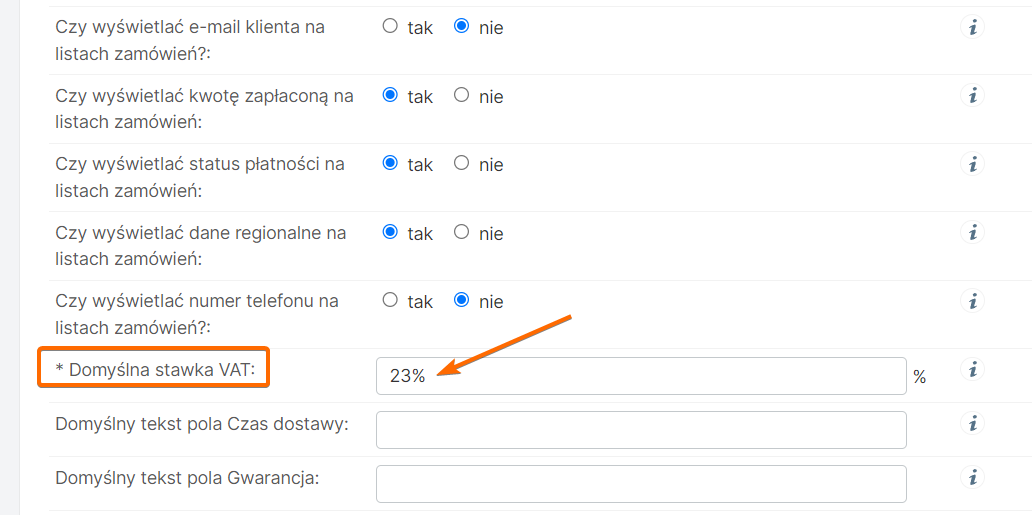Open info icon for Czas dostawy field
This screenshot has height=515, width=1032.
tap(972, 423)
